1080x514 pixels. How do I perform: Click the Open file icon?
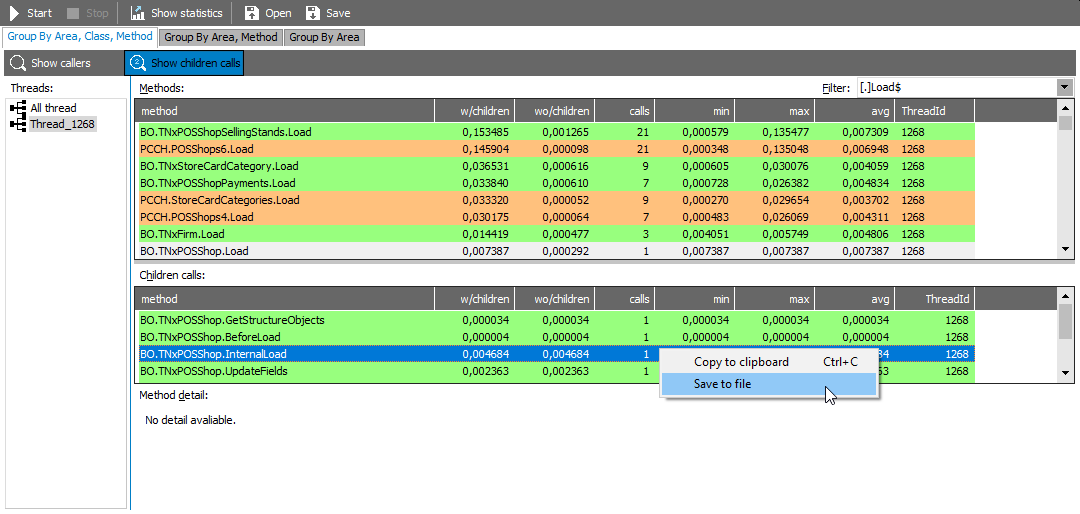(x=251, y=13)
